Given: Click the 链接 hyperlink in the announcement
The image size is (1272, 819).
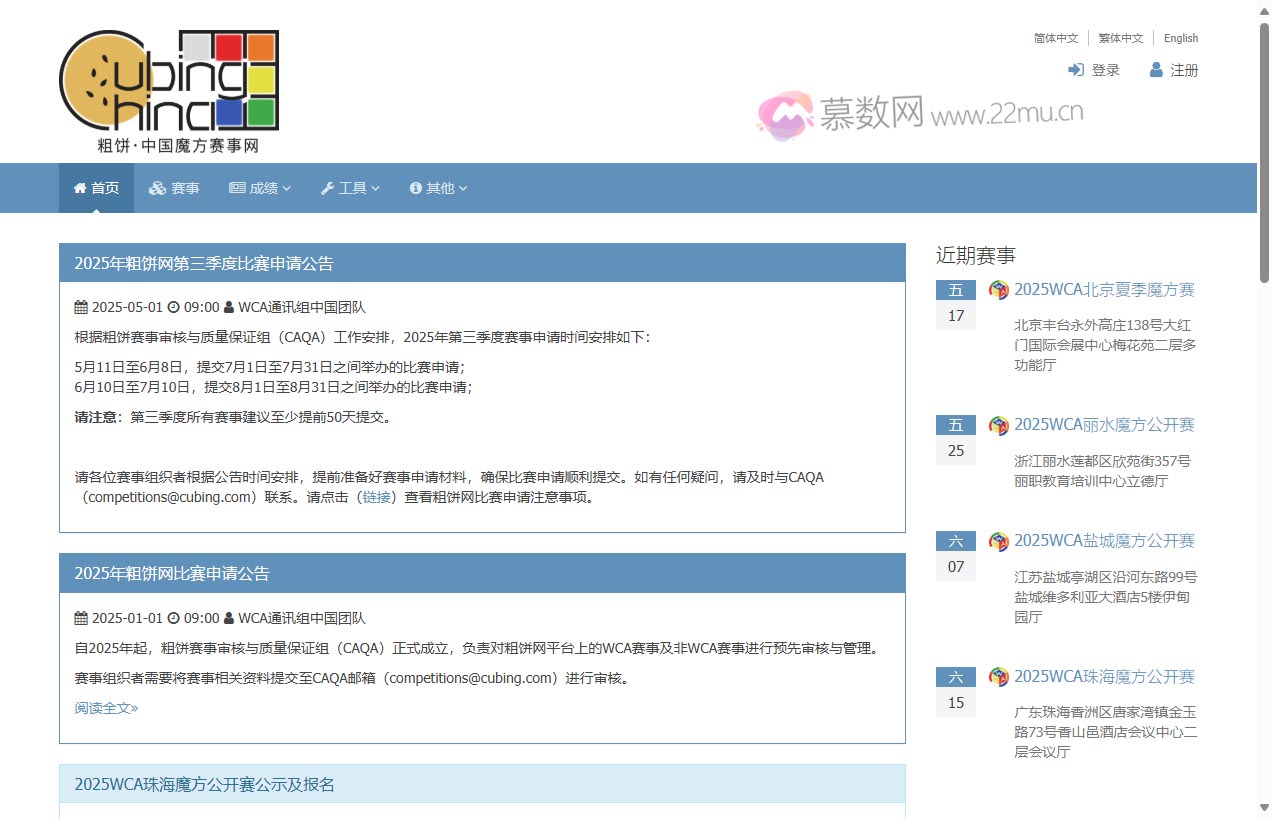Looking at the screenshot, I should 377,497.
